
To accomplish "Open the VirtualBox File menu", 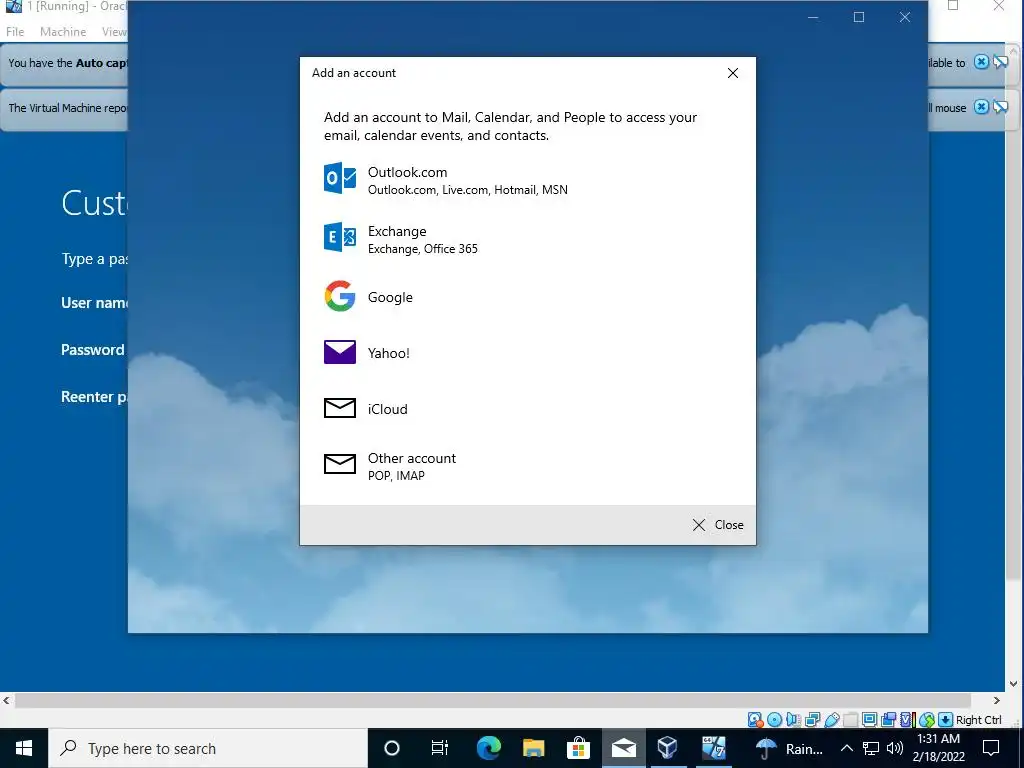I will pos(15,31).
